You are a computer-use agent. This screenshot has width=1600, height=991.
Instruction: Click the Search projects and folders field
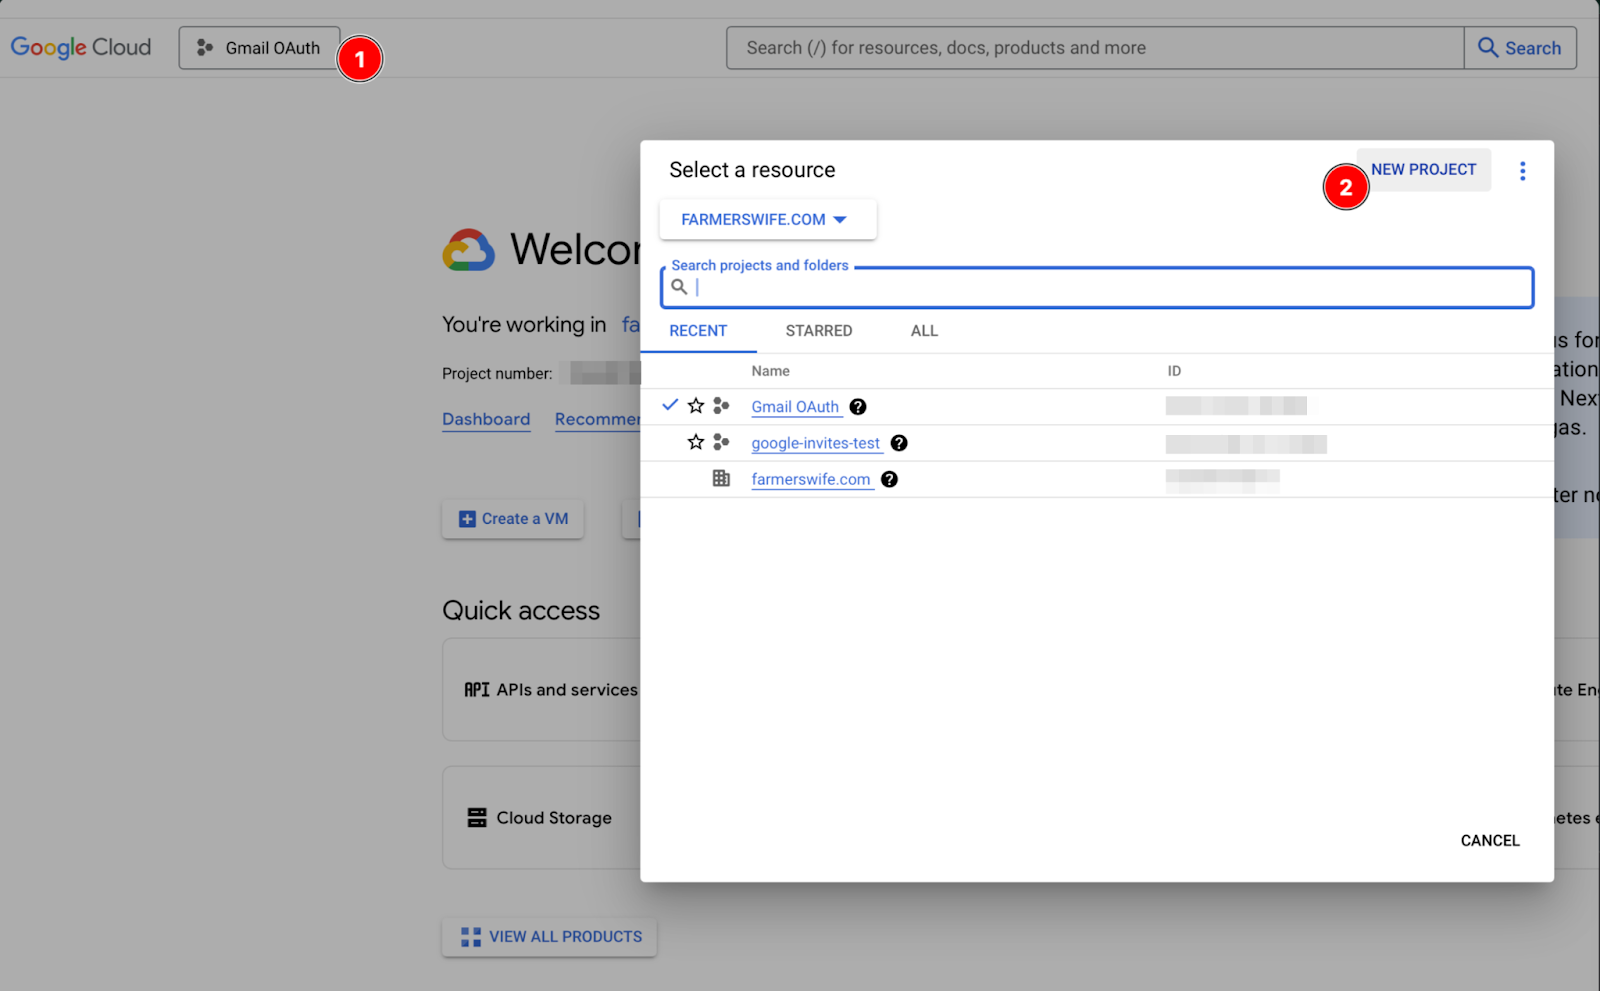(x=1097, y=288)
